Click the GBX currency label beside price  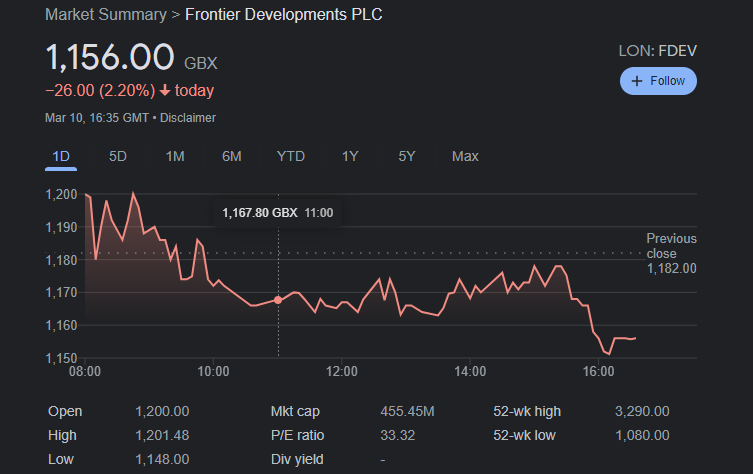coord(201,63)
